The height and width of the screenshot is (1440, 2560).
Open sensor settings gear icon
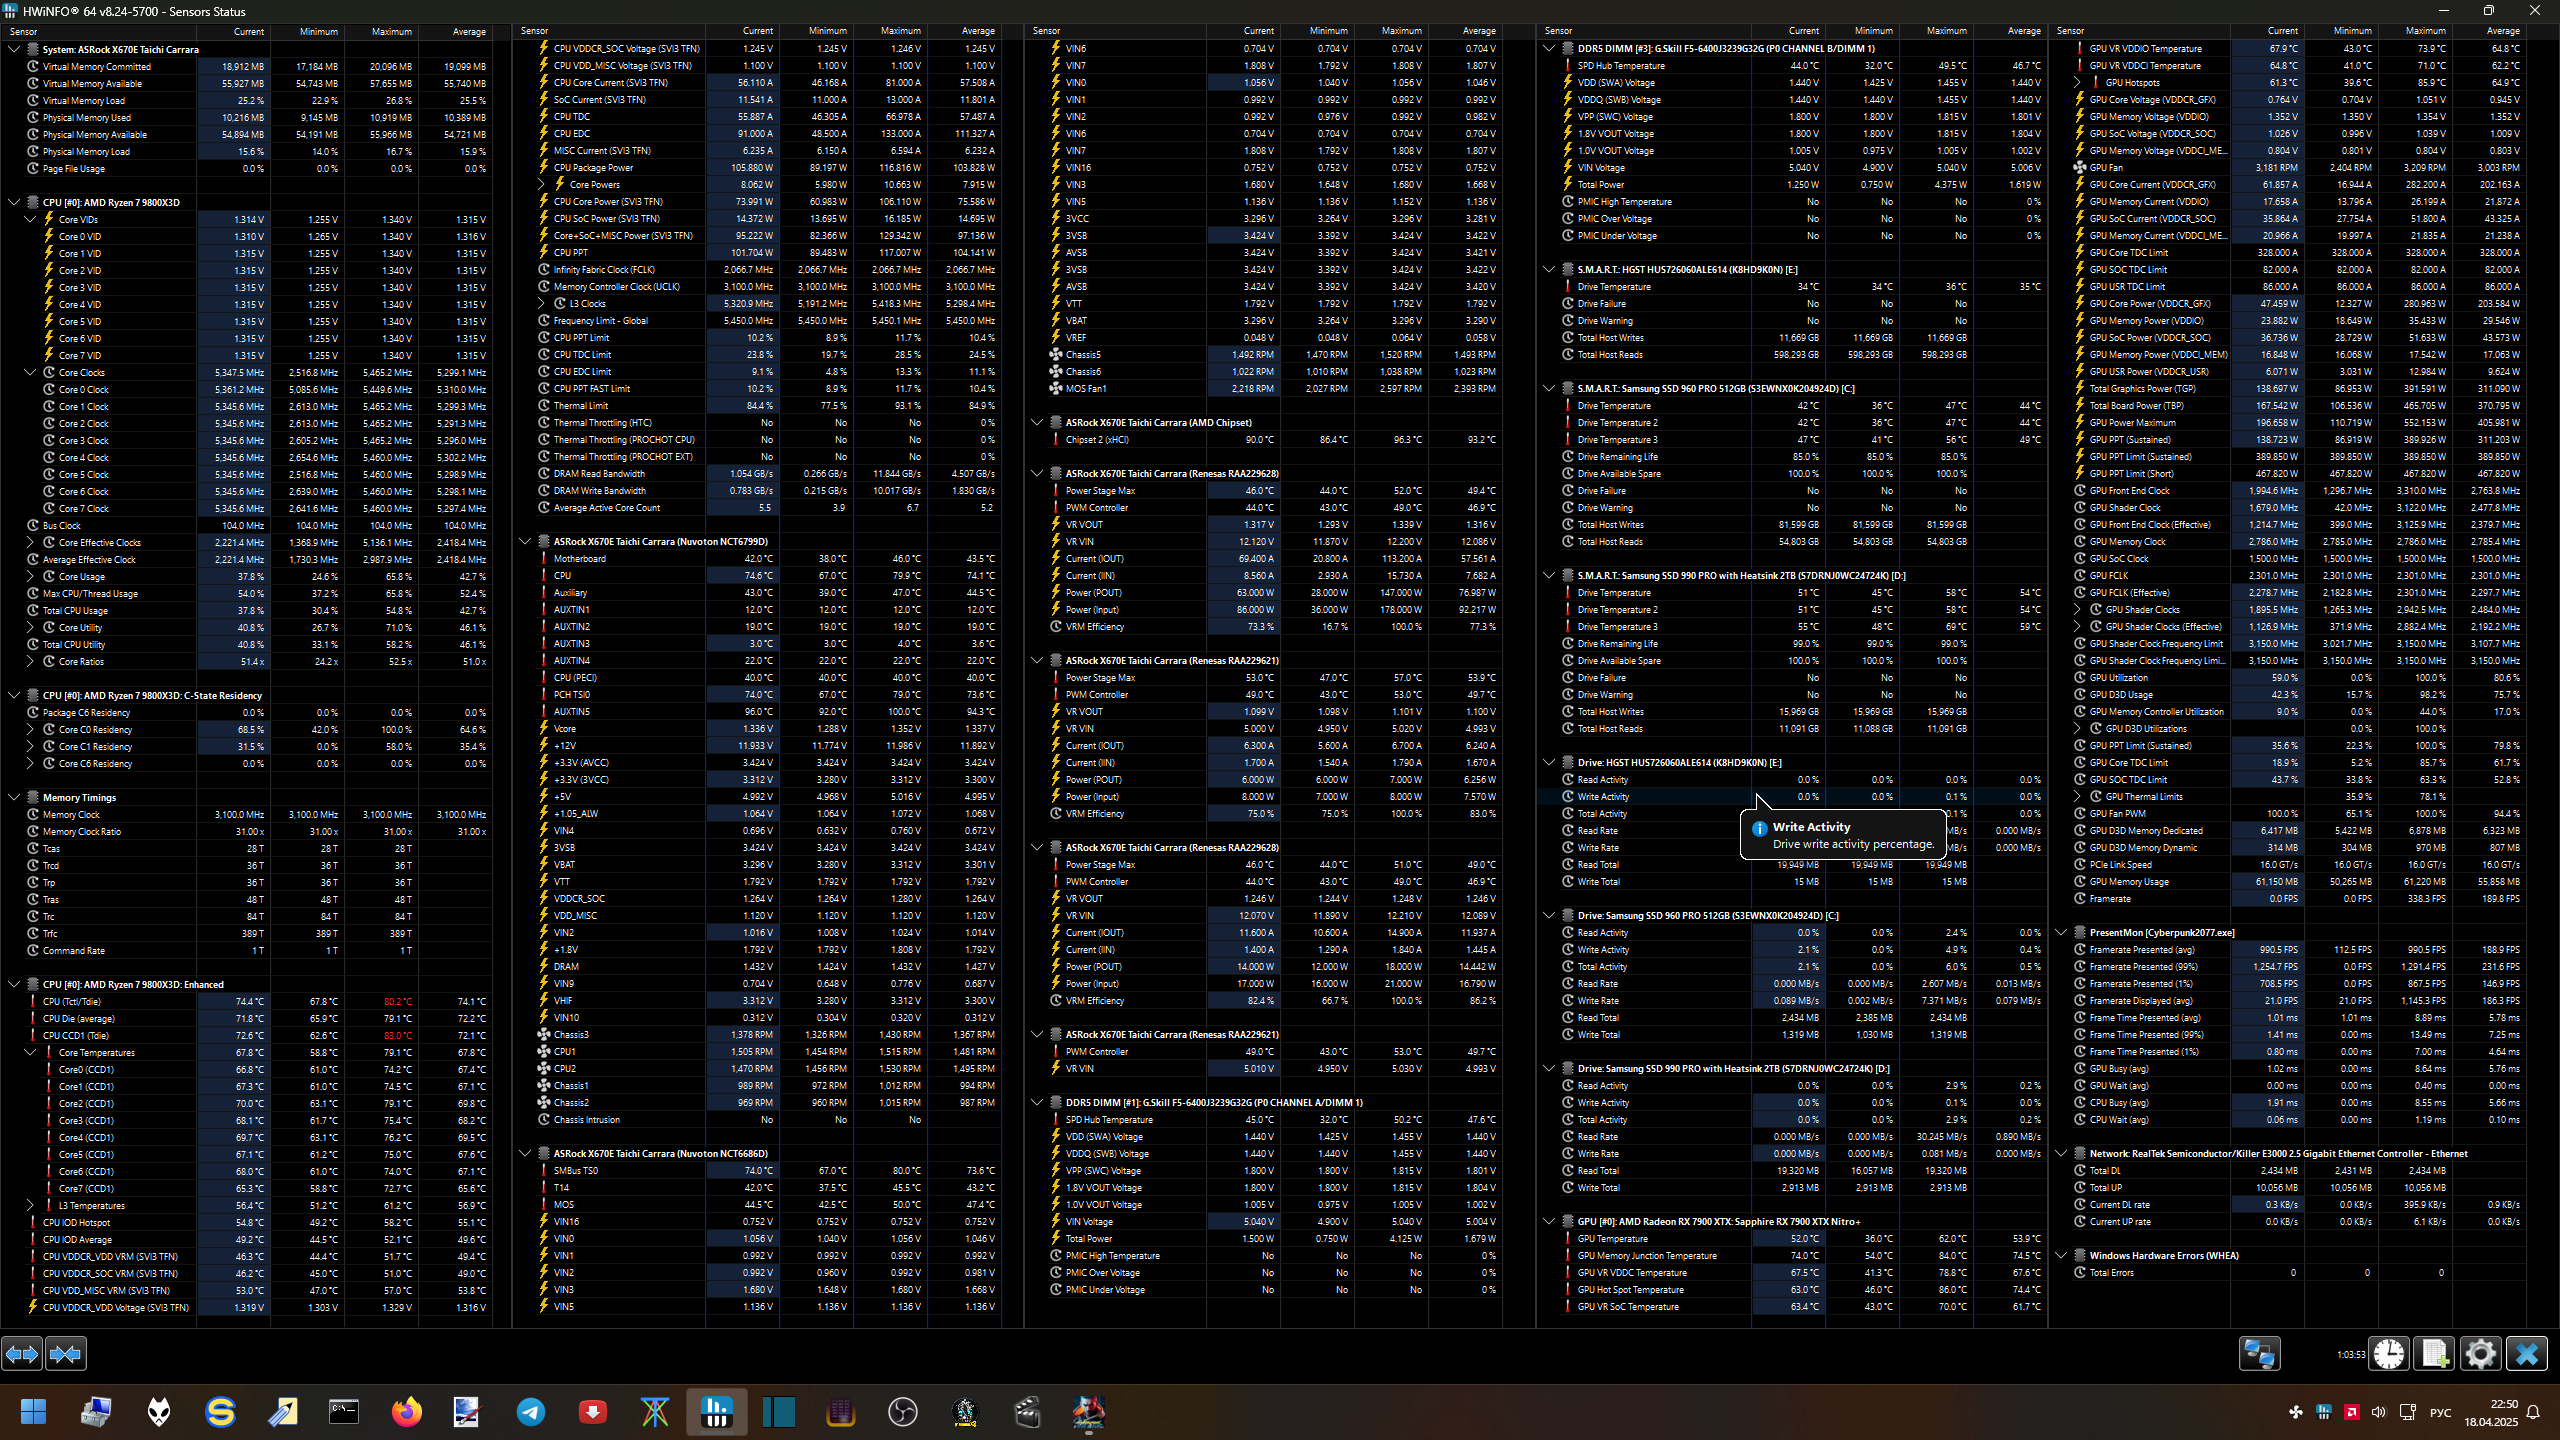pyautogui.click(x=2480, y=1354)
